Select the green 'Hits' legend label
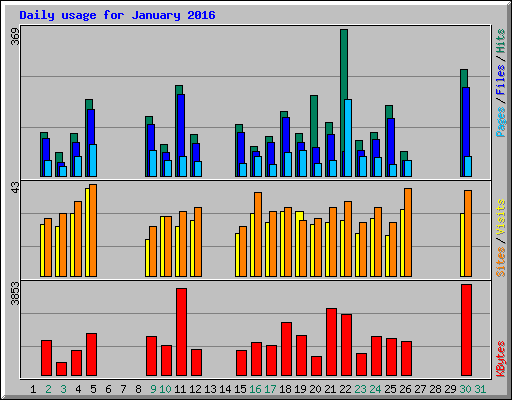This screenshot has height=400, width=512. [501, 41]
